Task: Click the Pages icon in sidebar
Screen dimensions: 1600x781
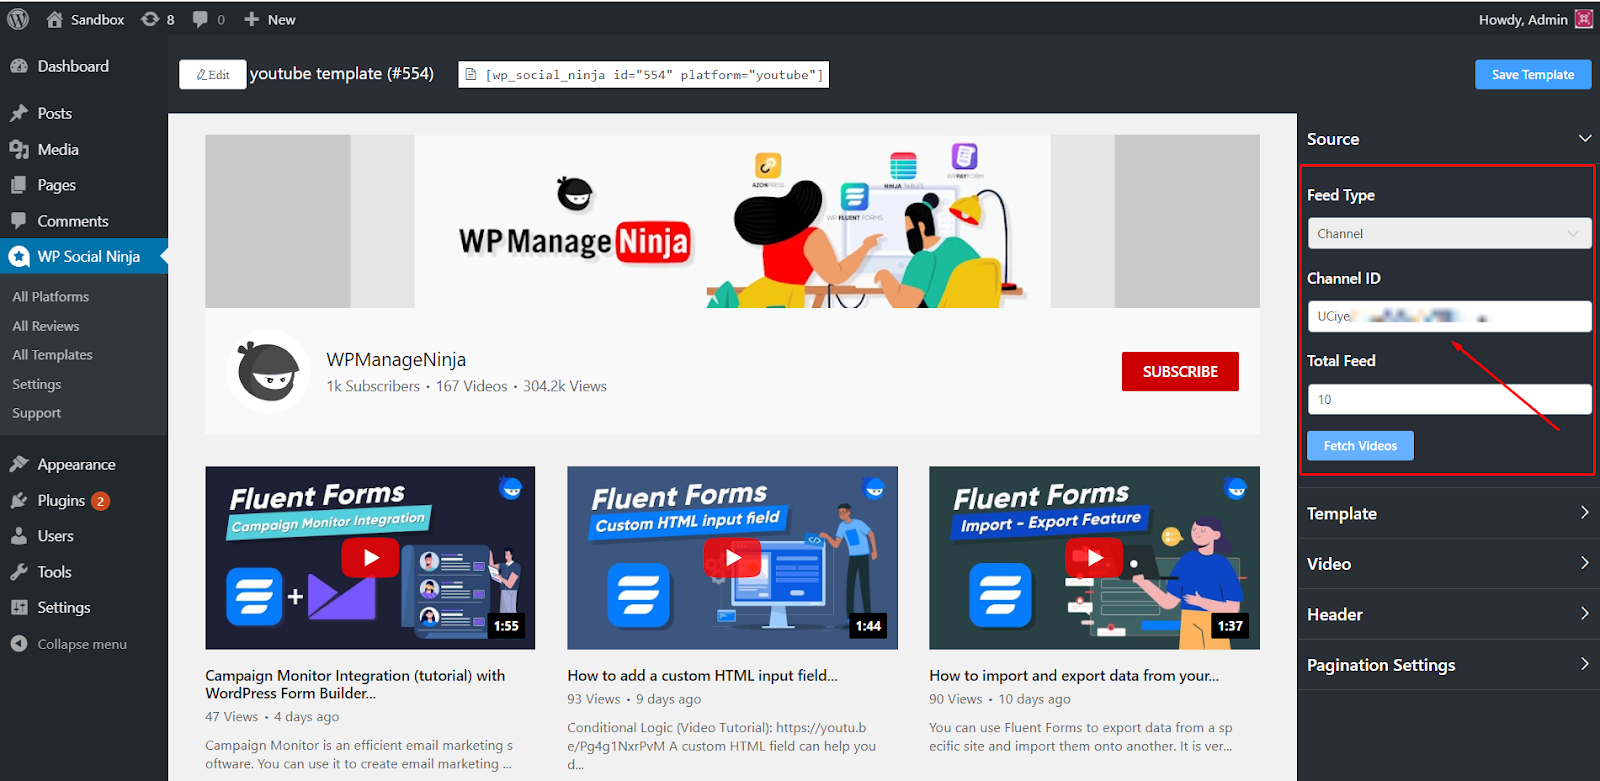Action: [19, 185]
